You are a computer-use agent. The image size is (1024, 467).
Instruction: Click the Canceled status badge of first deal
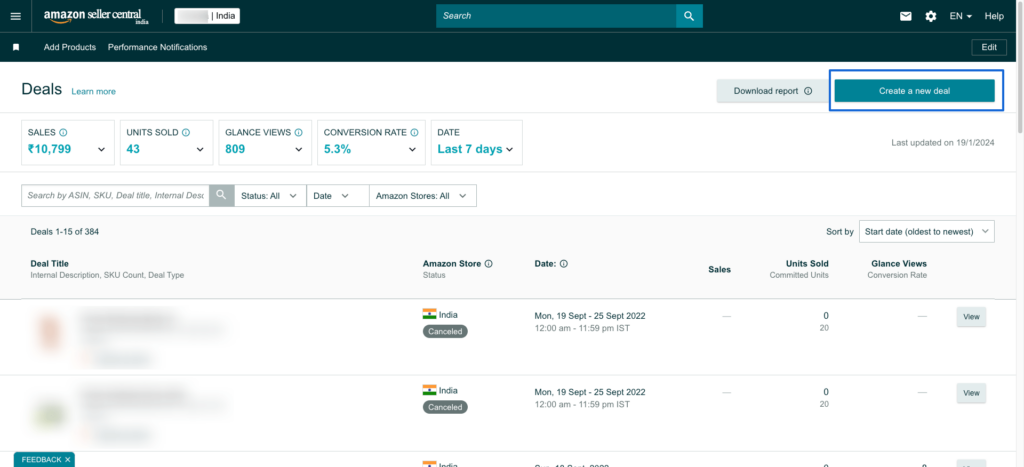click(x=445, y=331)
